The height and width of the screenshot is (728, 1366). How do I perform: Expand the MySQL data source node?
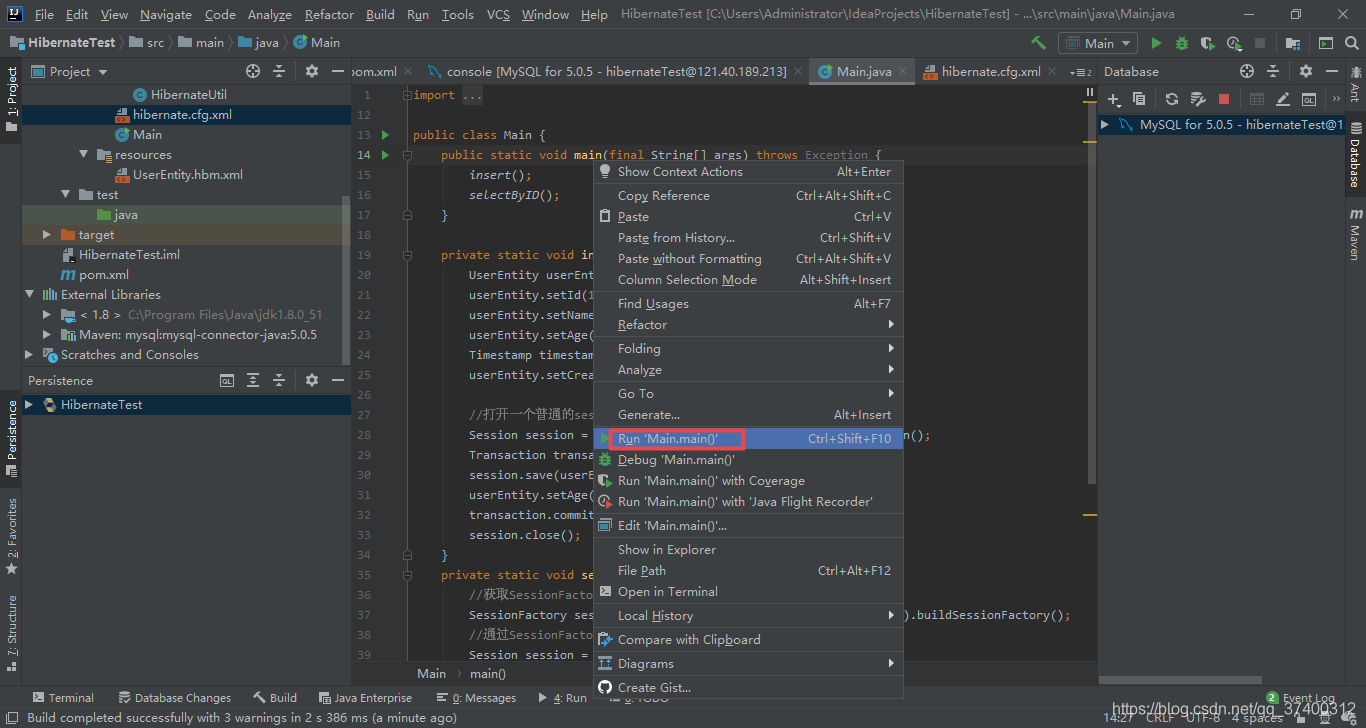click(x=1105, y=125)
